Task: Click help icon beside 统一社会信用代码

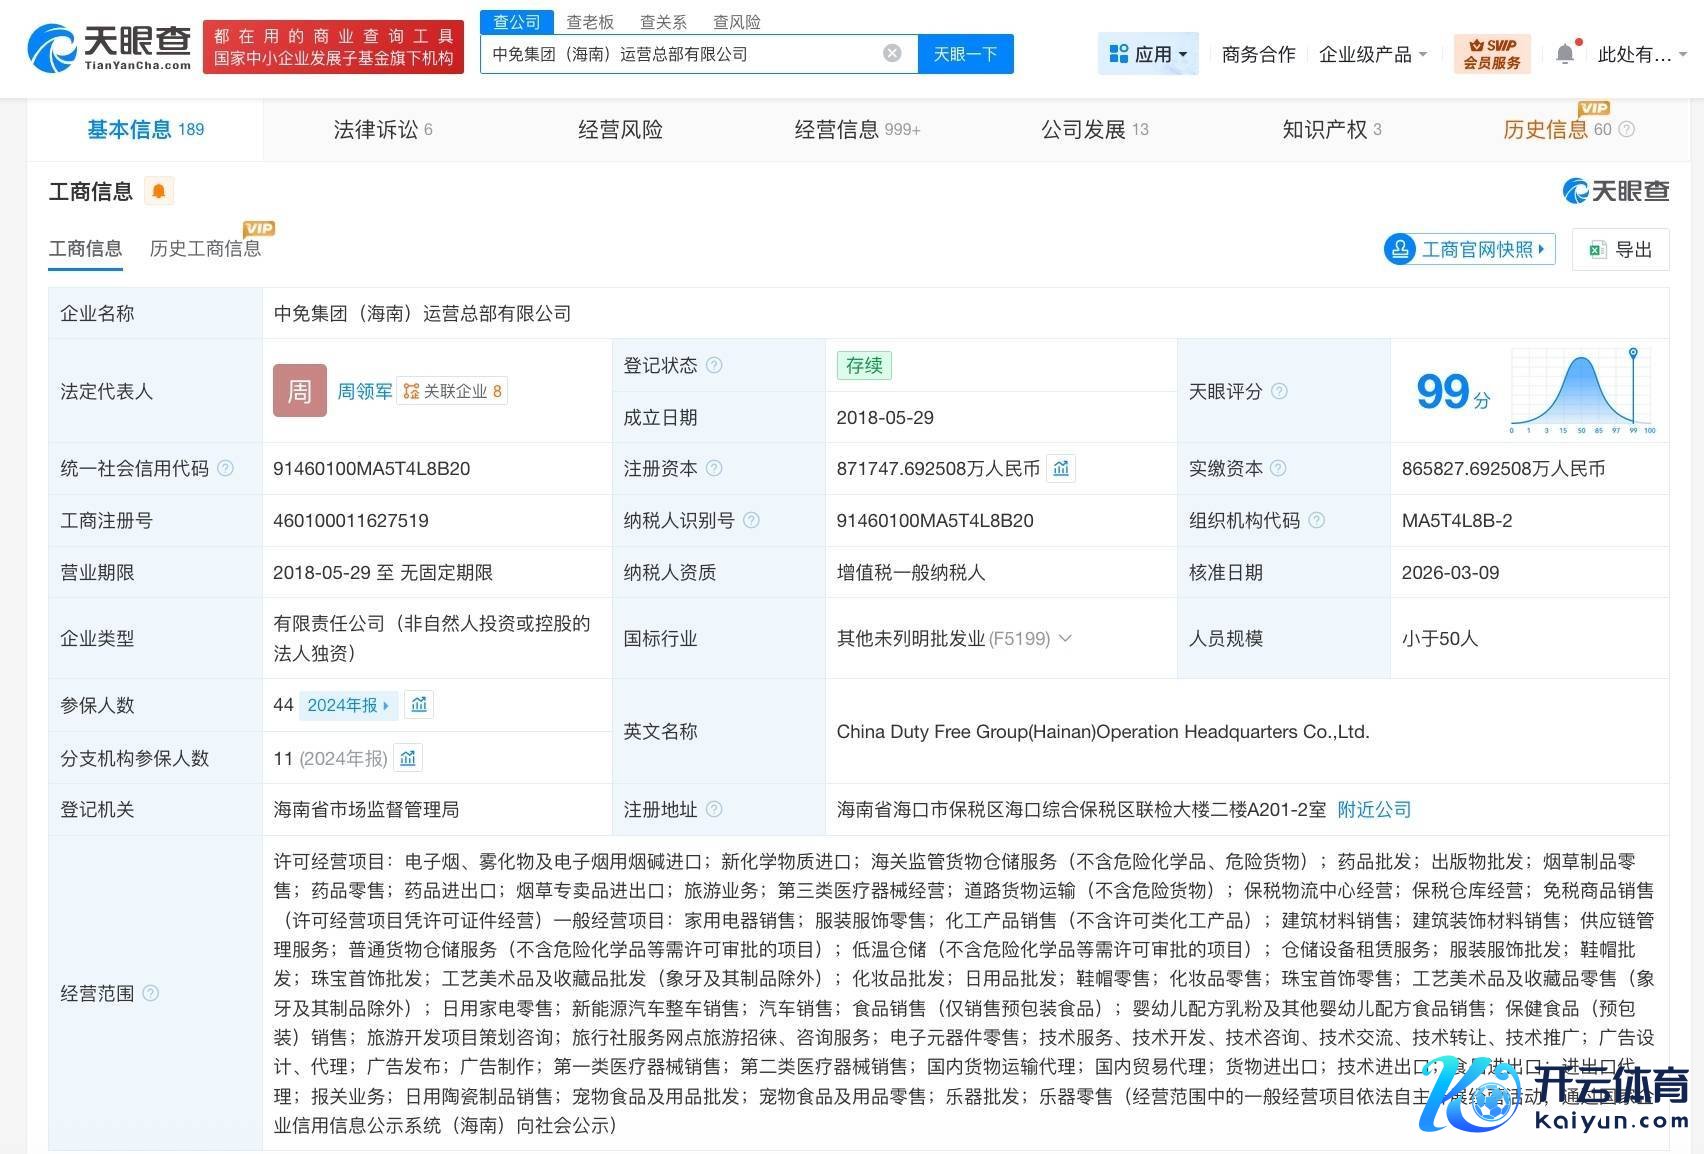Action: click(226, 468)
